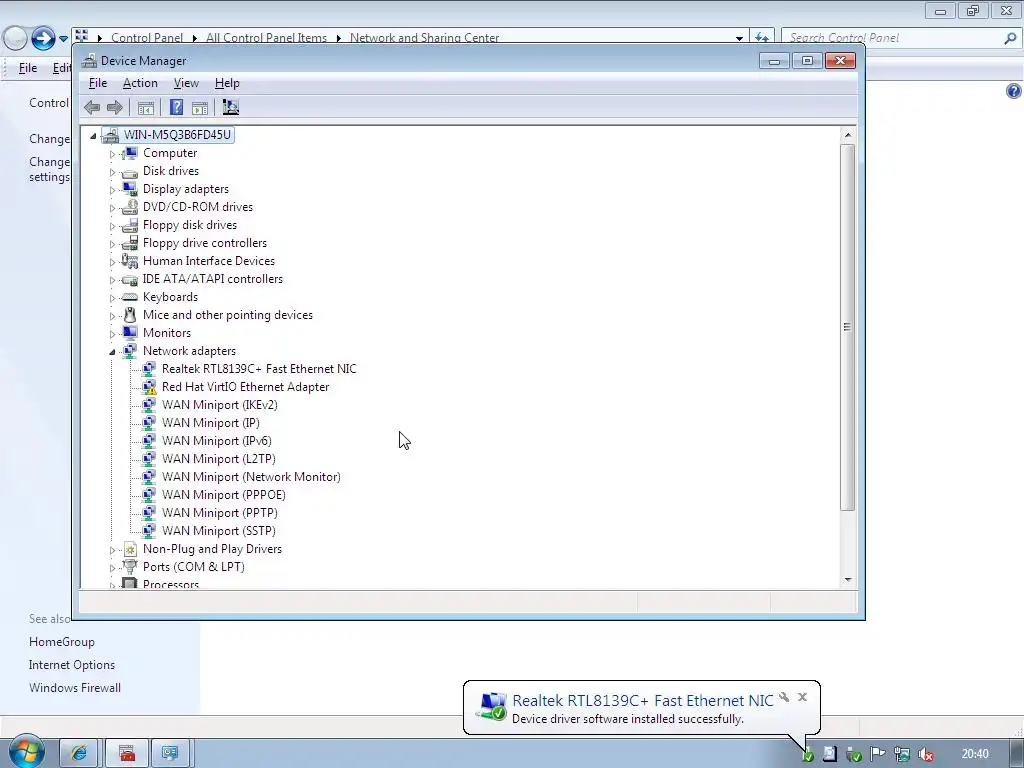Click the Back arrow in Device Manager toolbar
Screen dimensions: 1024x768
(x=92, y=108)
